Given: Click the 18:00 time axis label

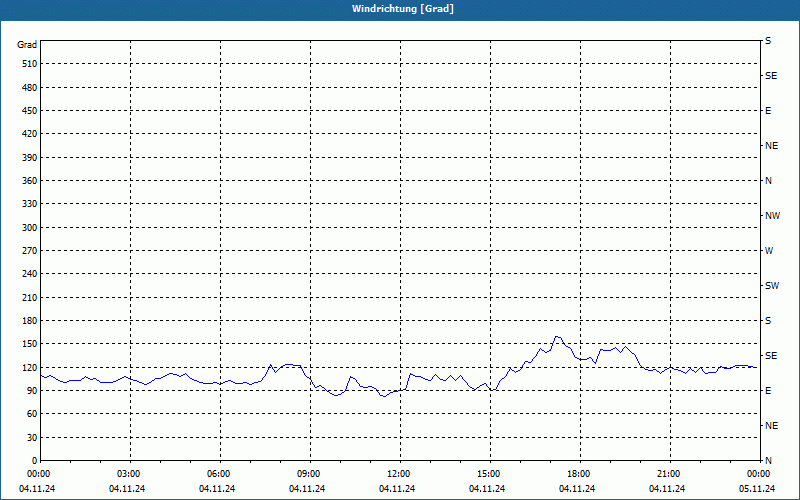Looking at the screenshot, I should (579, 474).
